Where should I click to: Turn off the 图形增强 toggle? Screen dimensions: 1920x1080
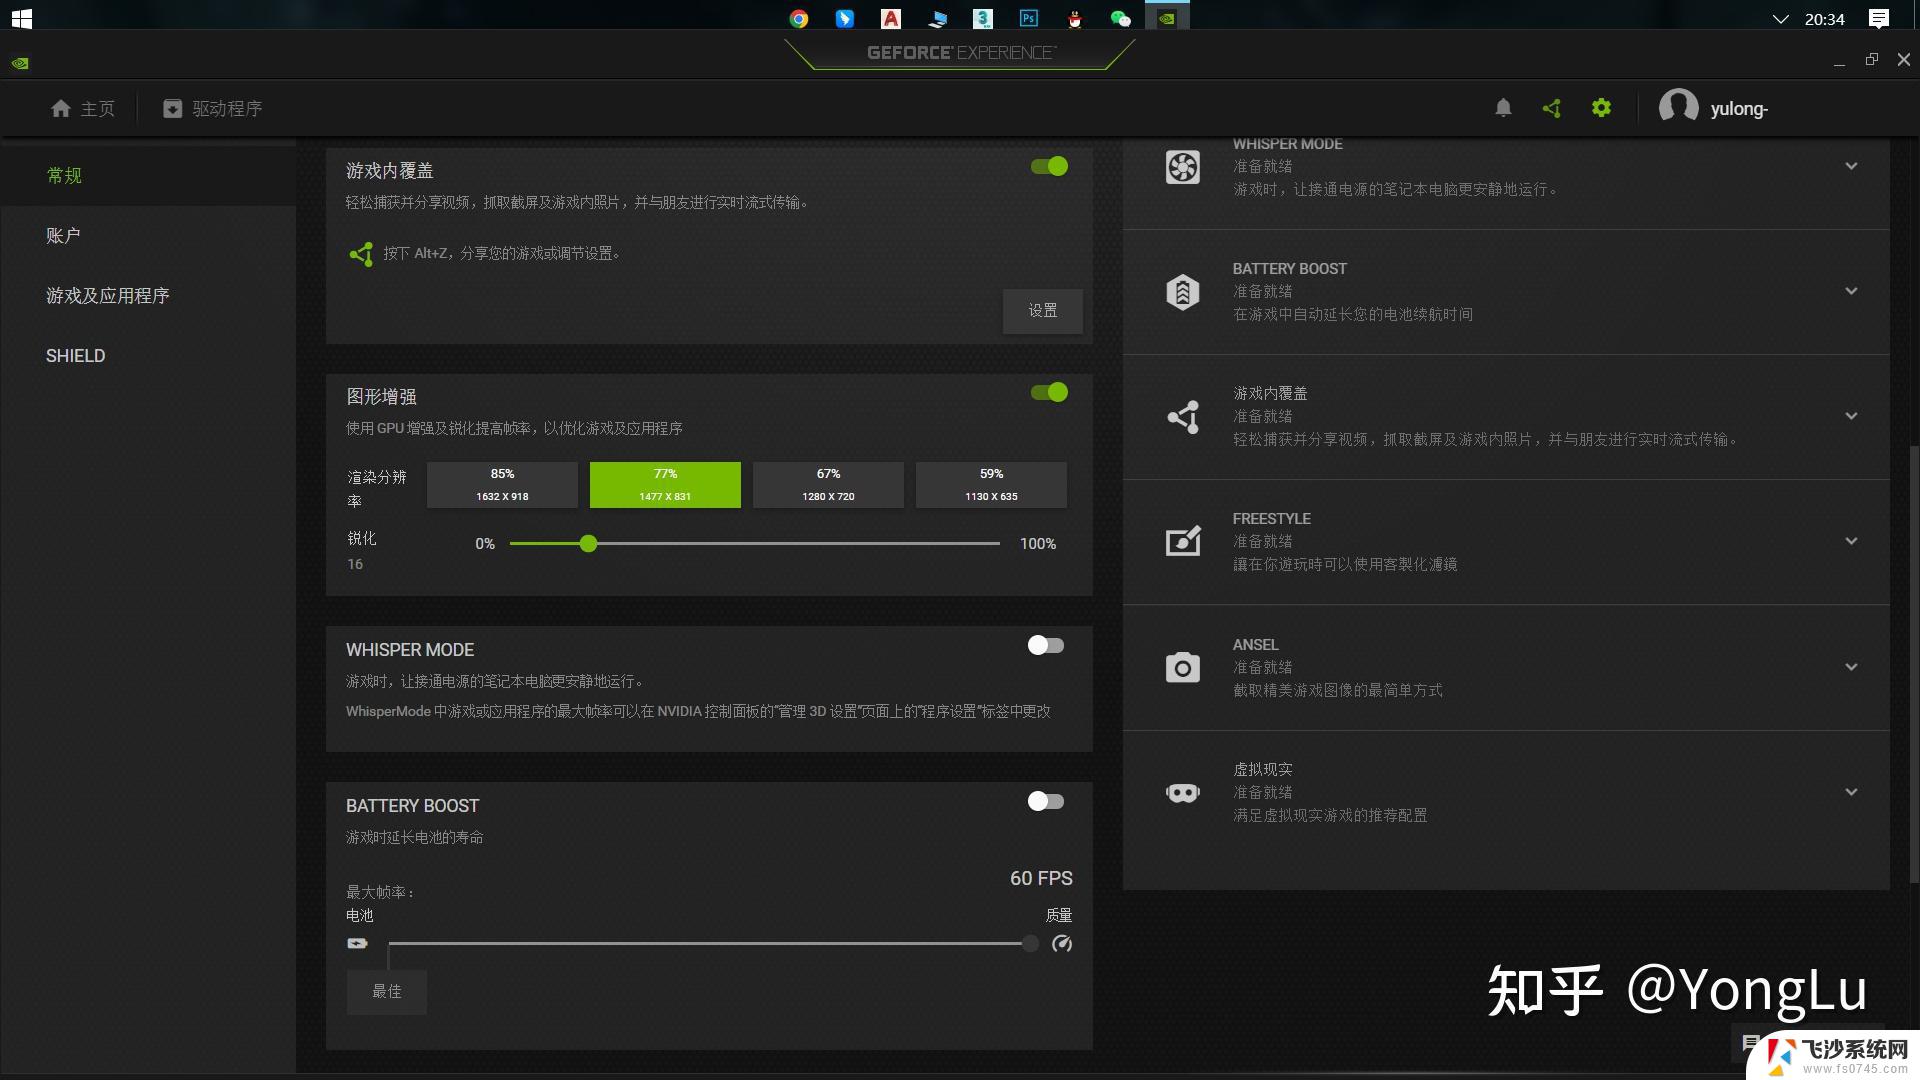1049,392
